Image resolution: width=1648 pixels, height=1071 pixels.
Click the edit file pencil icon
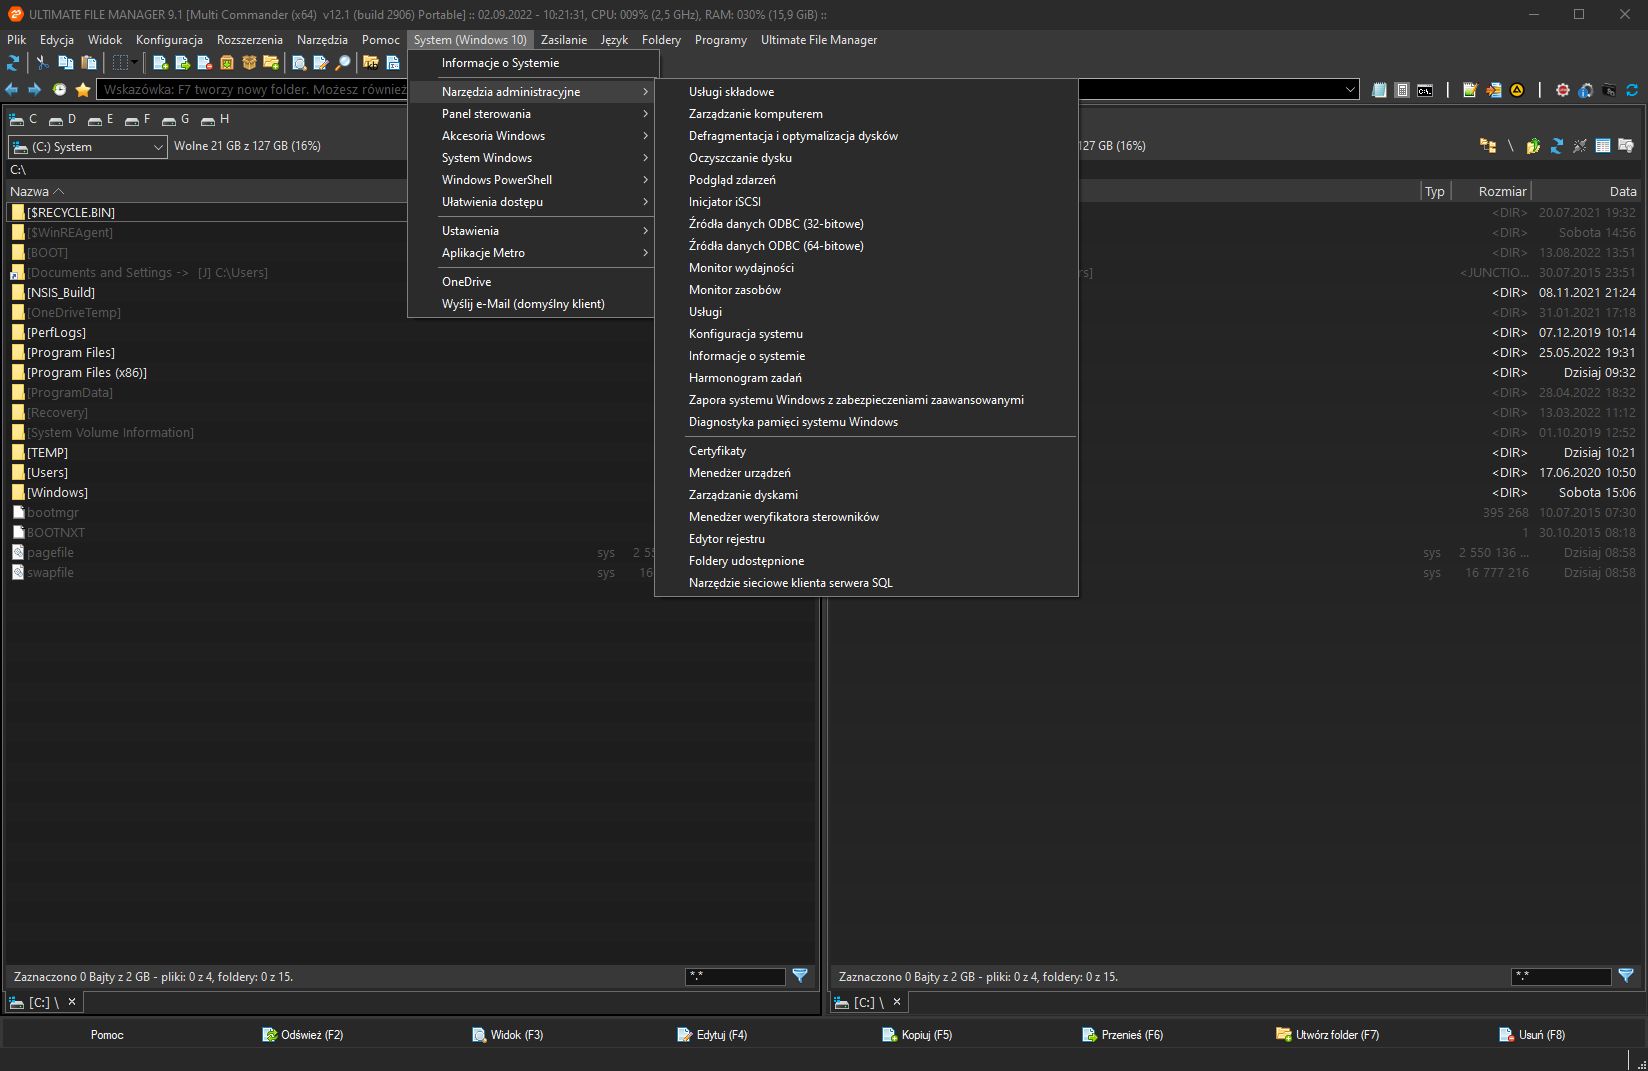point(321,63)
